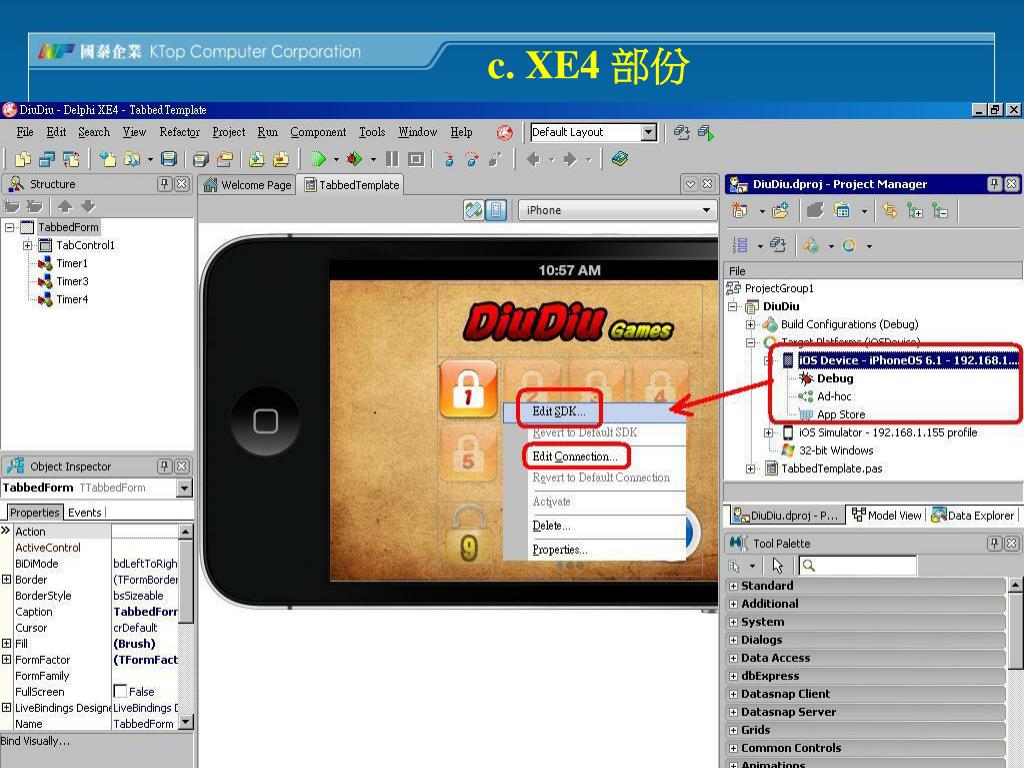Screen dimensions: 1024x768
Task: Expand the TabControl1 tree node
Action: coord(27,246)
